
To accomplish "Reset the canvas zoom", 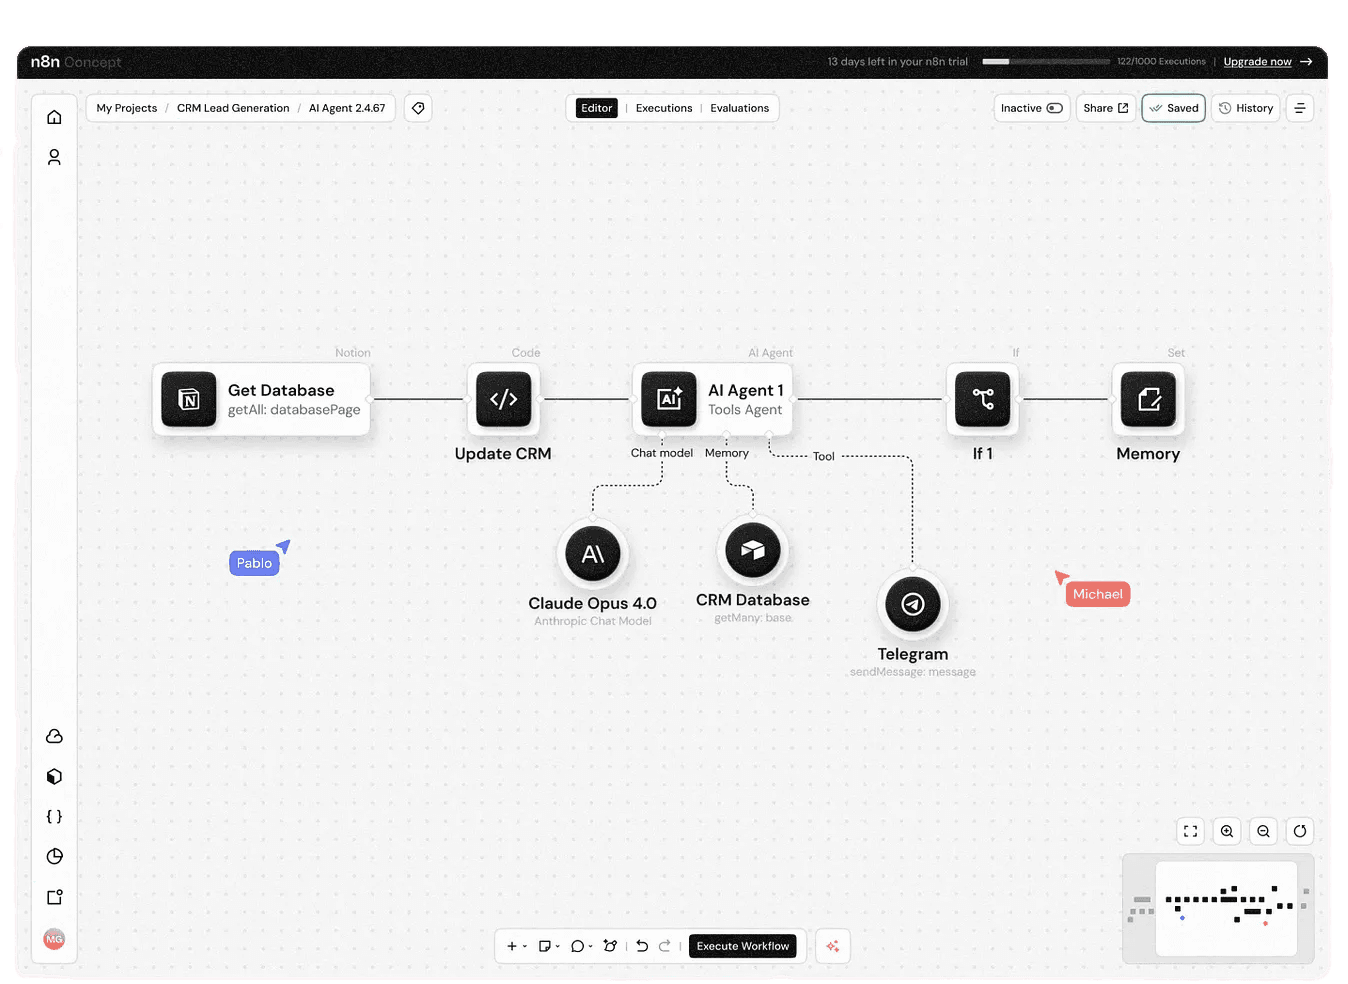I will pyautogui.click(x=1300, y=831).
